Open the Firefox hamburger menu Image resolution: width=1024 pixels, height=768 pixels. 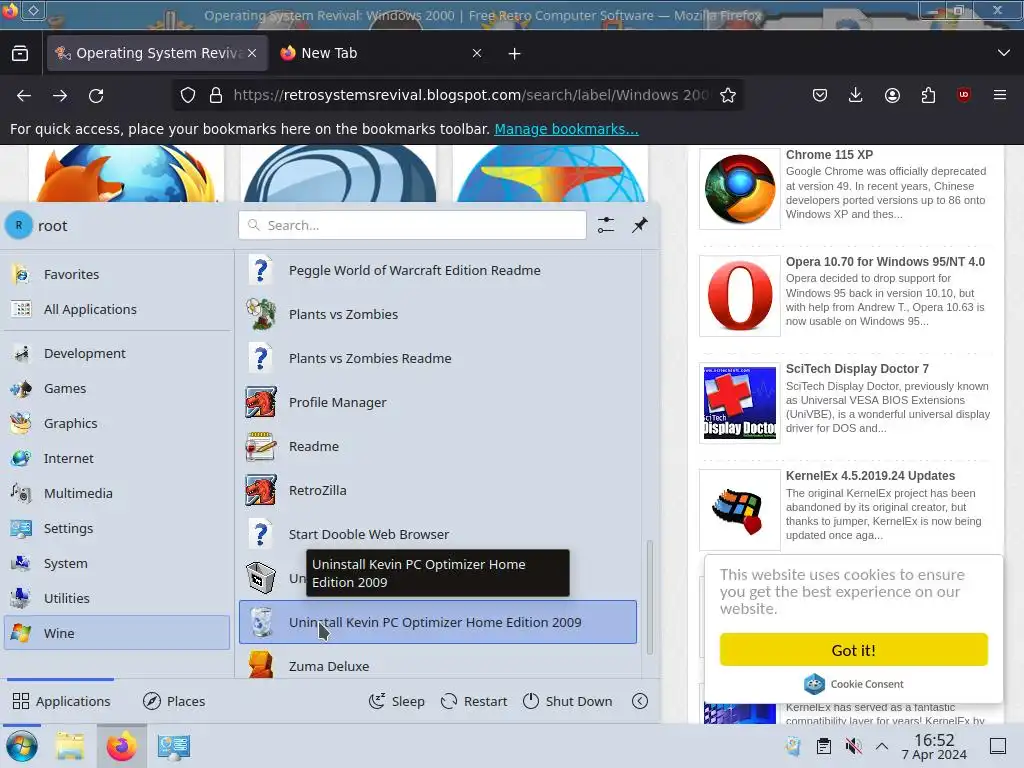point(1000,95)
